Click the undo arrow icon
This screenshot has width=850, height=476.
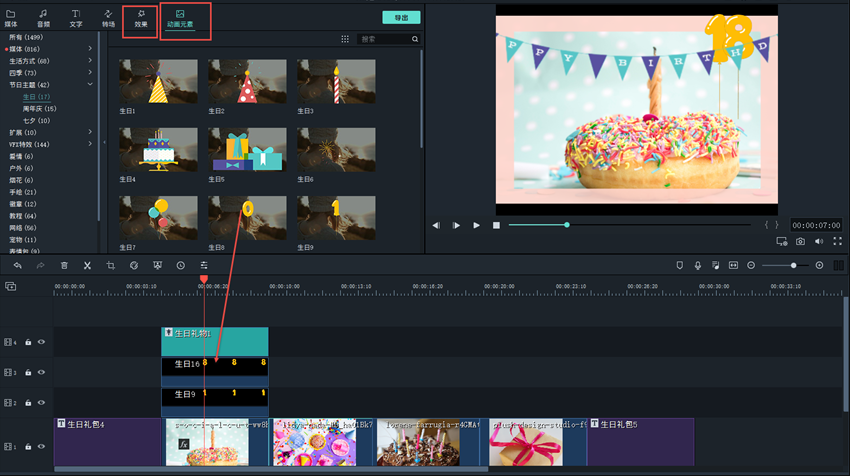[17, 265]
